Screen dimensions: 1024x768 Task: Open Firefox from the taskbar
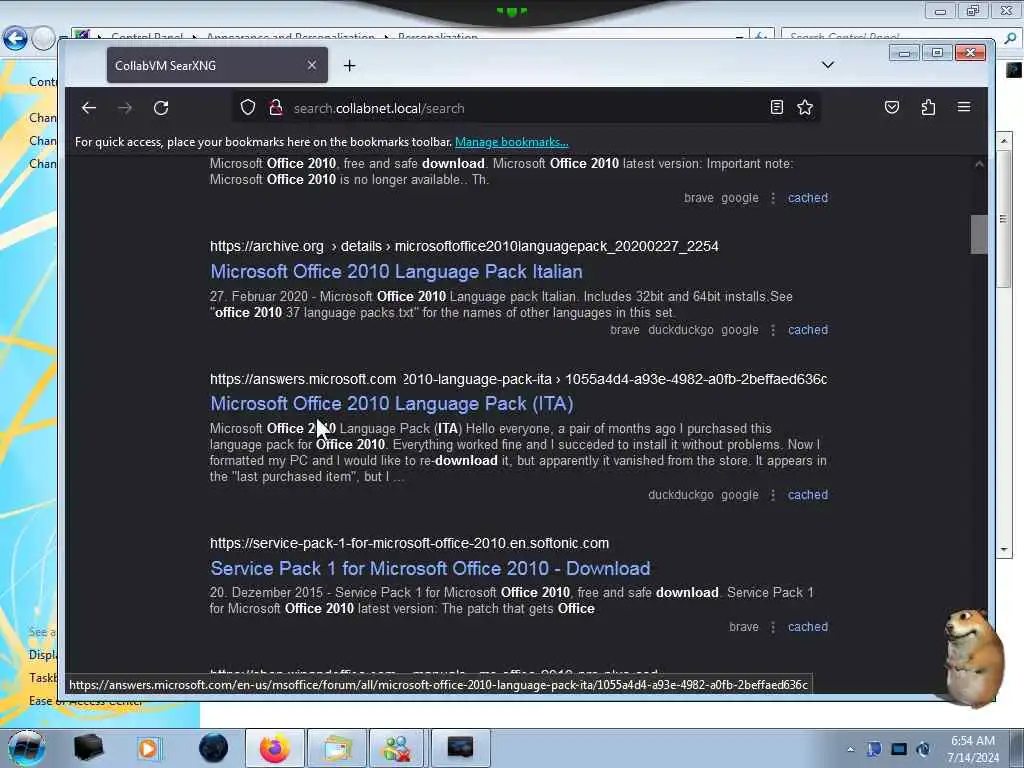[274, 748]
